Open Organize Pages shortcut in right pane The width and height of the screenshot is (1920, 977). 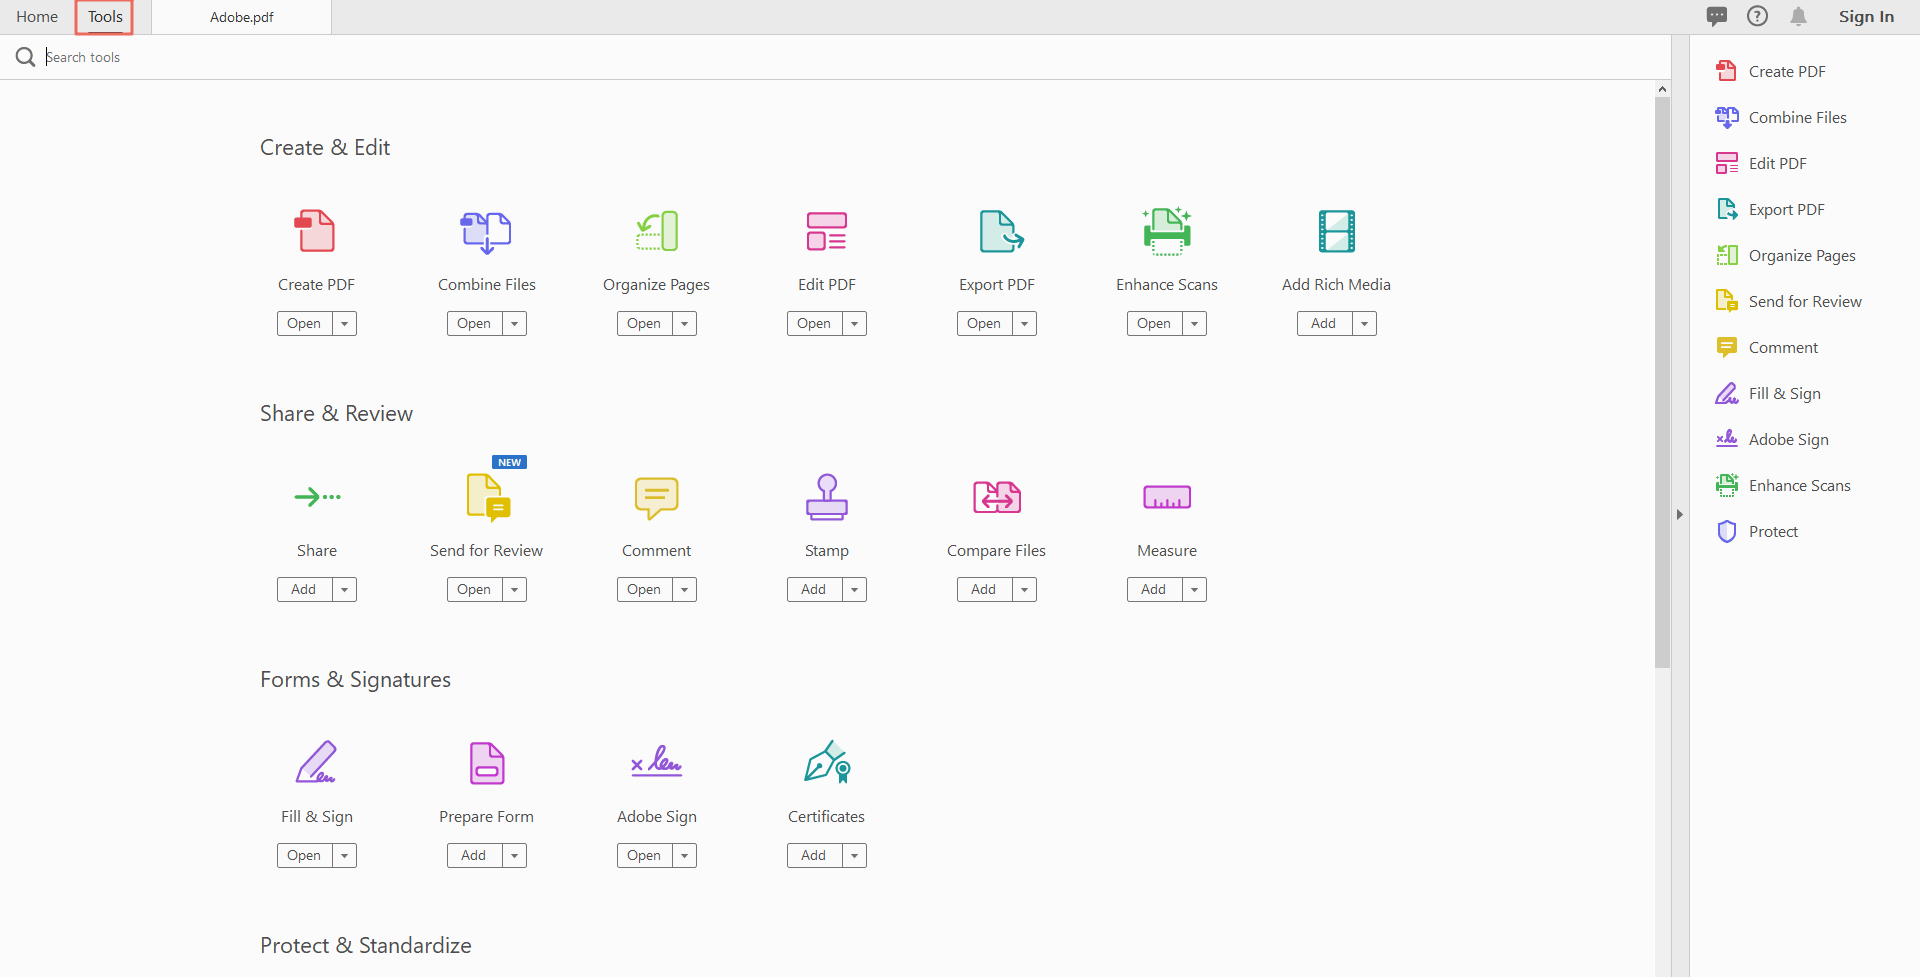tap(1785, 255)
